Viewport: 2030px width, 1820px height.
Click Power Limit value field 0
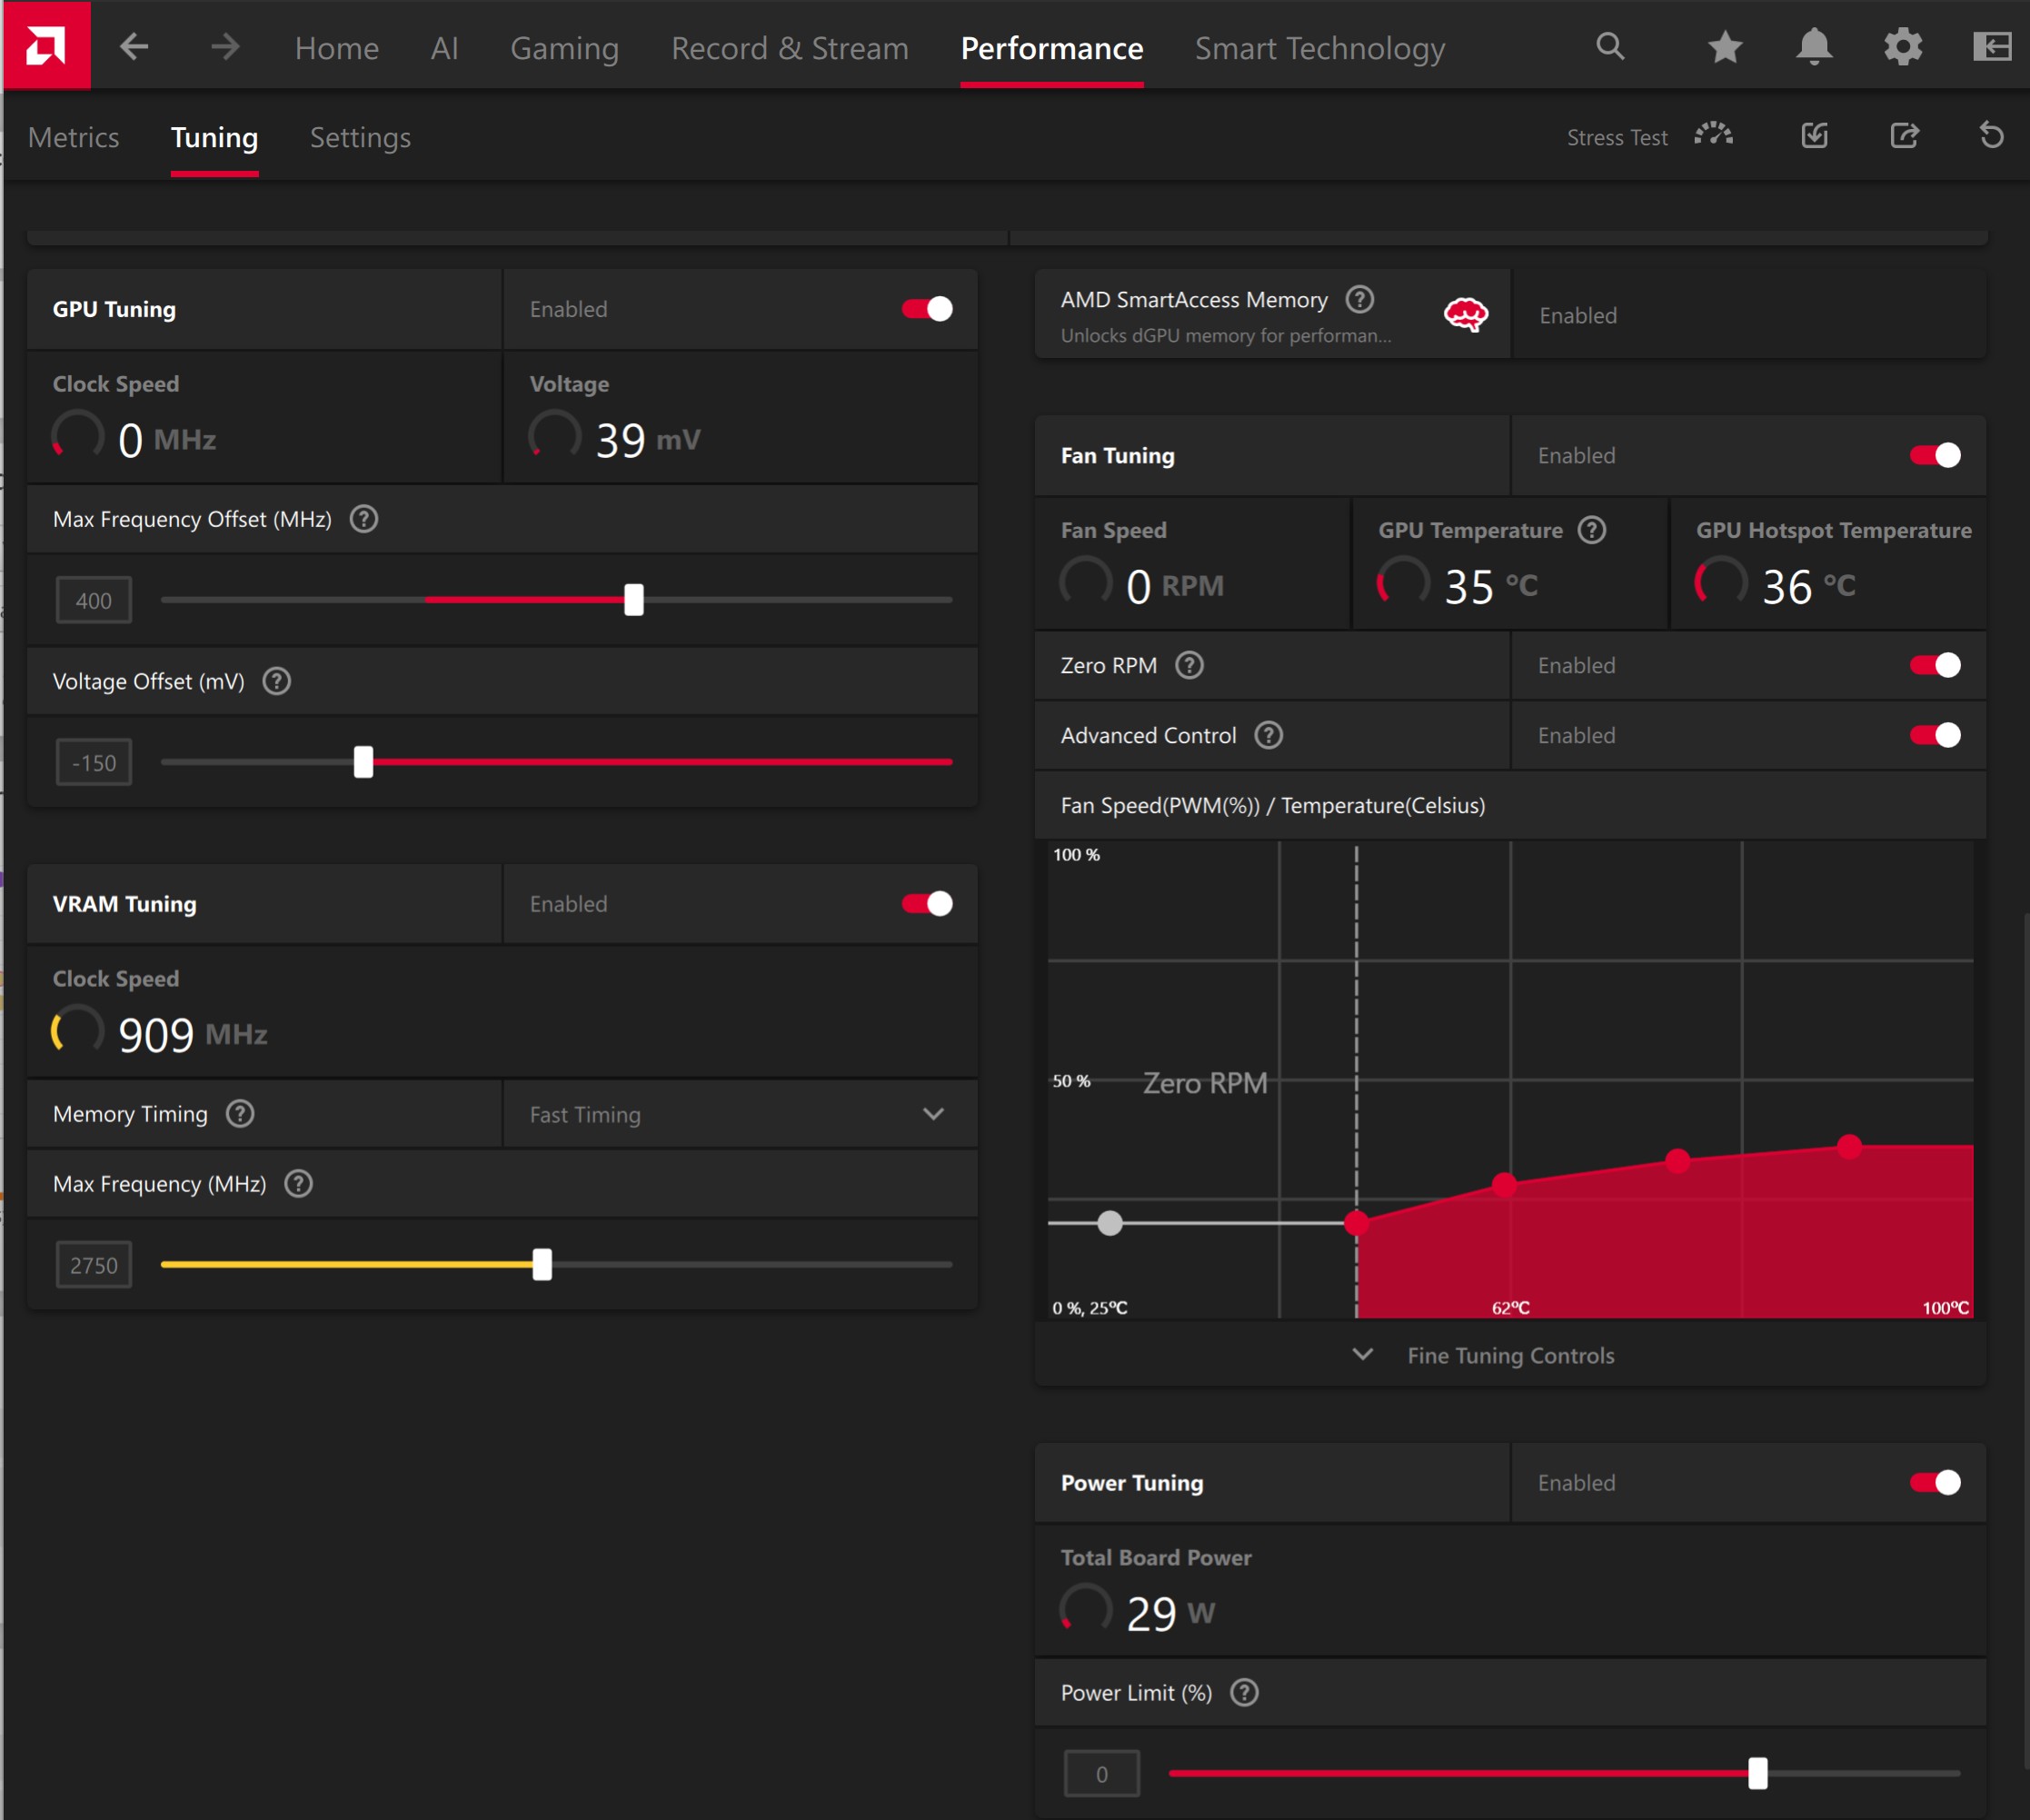pyautogui.click(x=1102, y=1773)
